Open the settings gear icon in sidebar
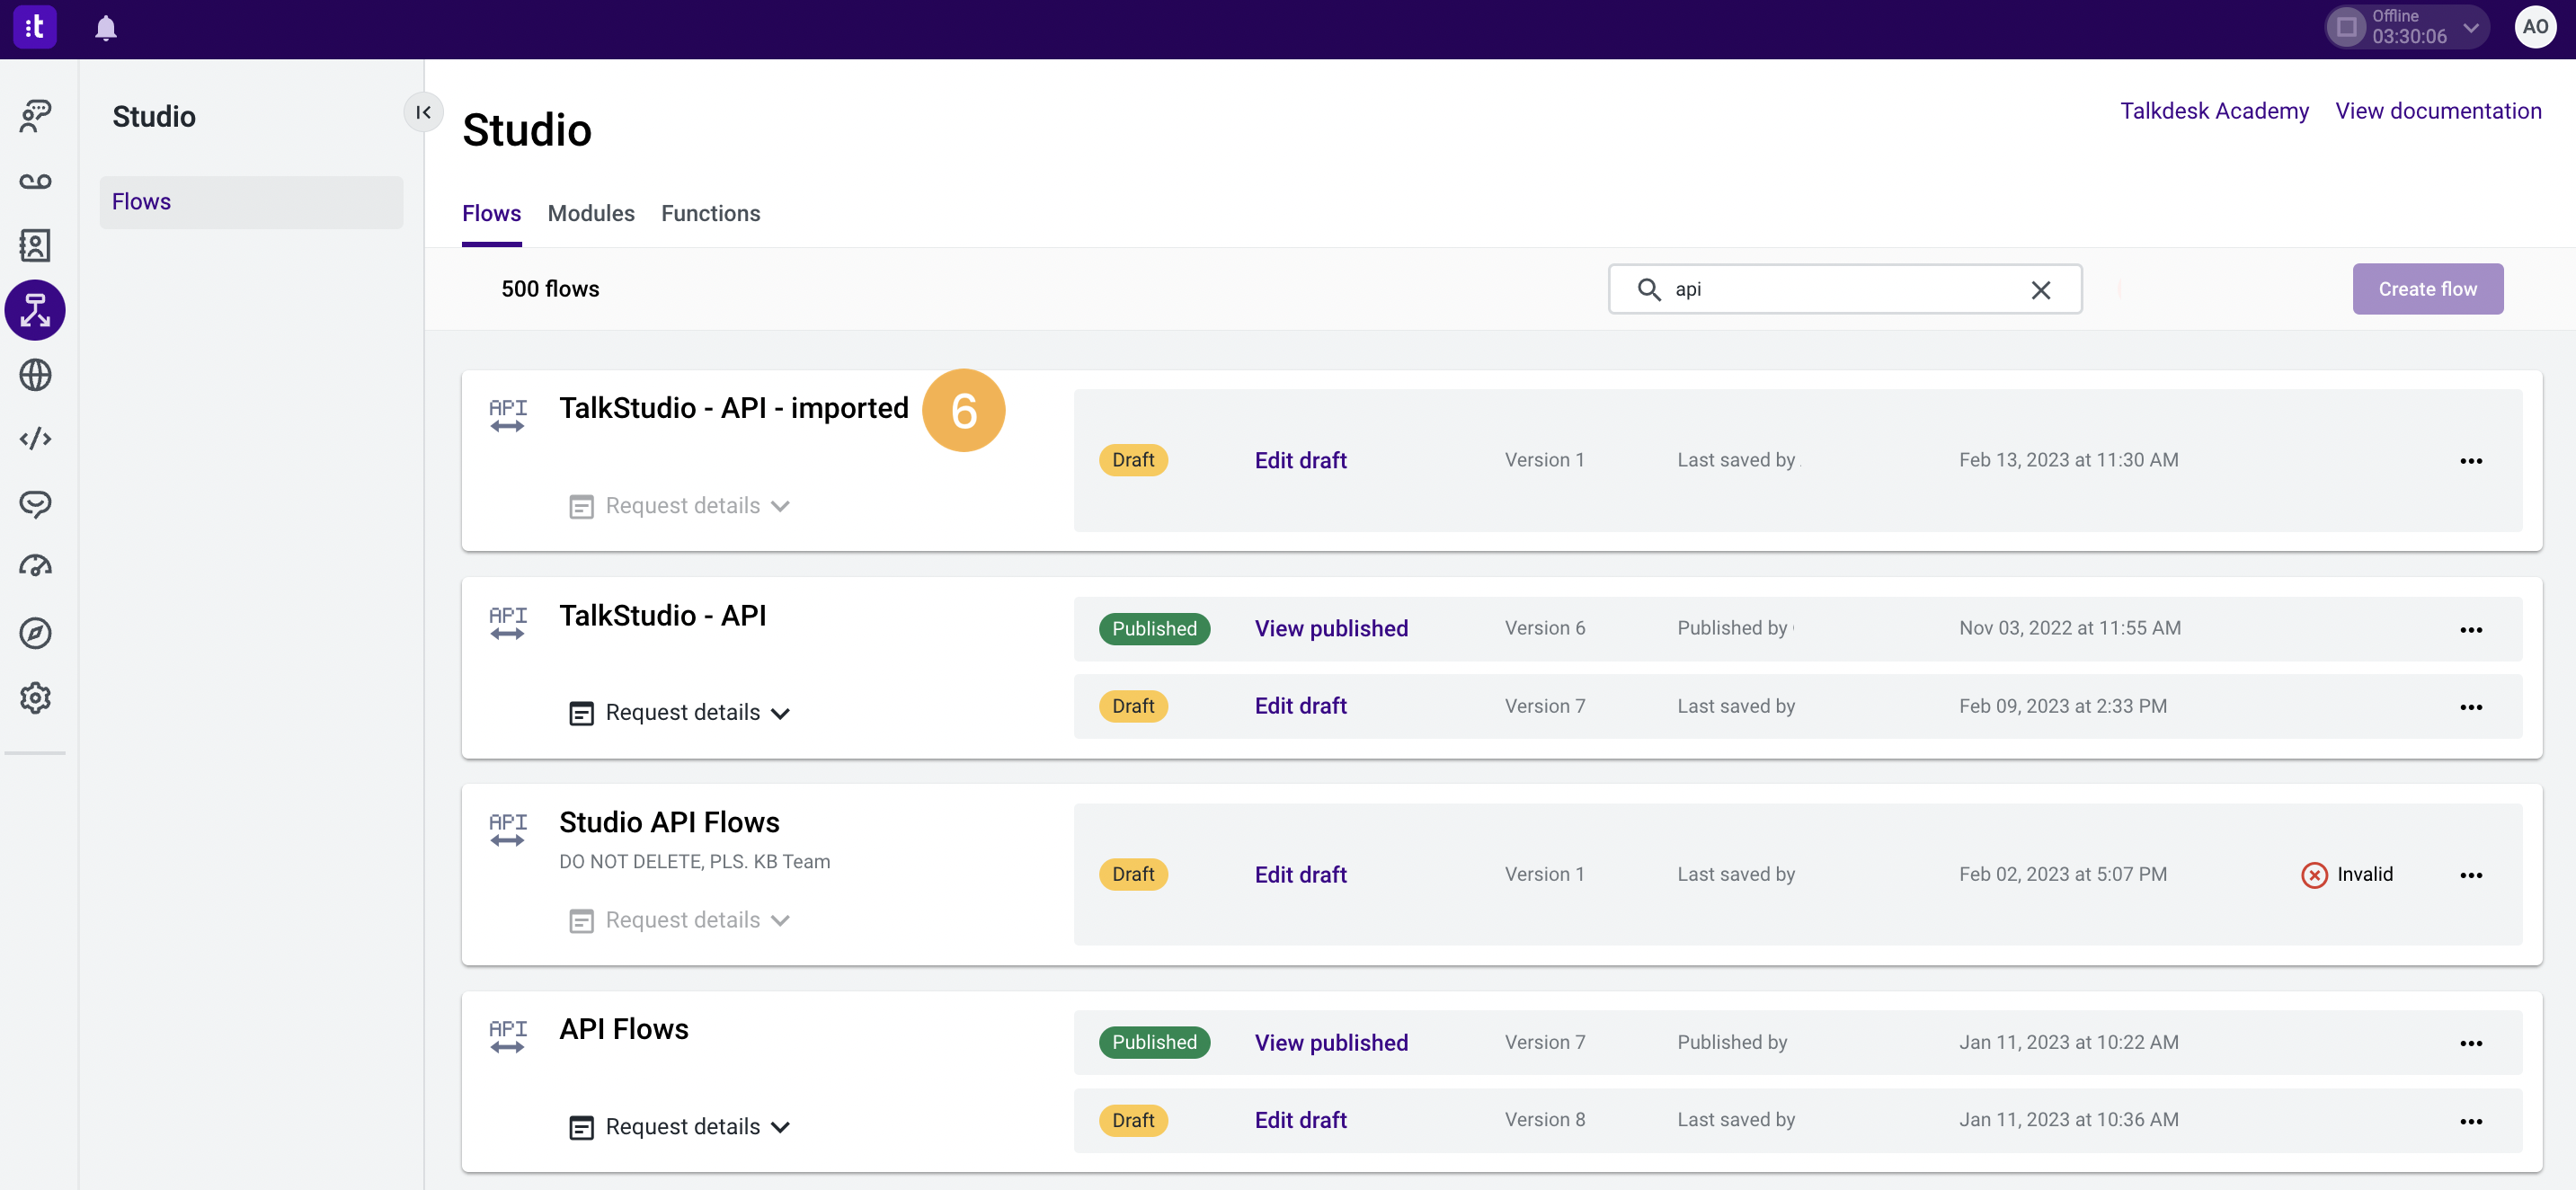The width and height of the screenshot is (2576, 1190). pyautogui.click(x=35, y=698)
